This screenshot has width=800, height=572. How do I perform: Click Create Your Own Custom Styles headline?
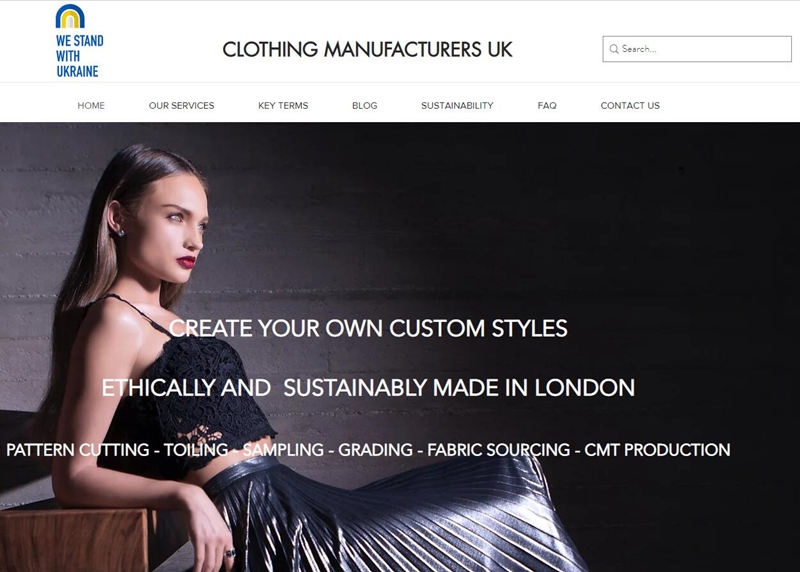click(368, 328)
